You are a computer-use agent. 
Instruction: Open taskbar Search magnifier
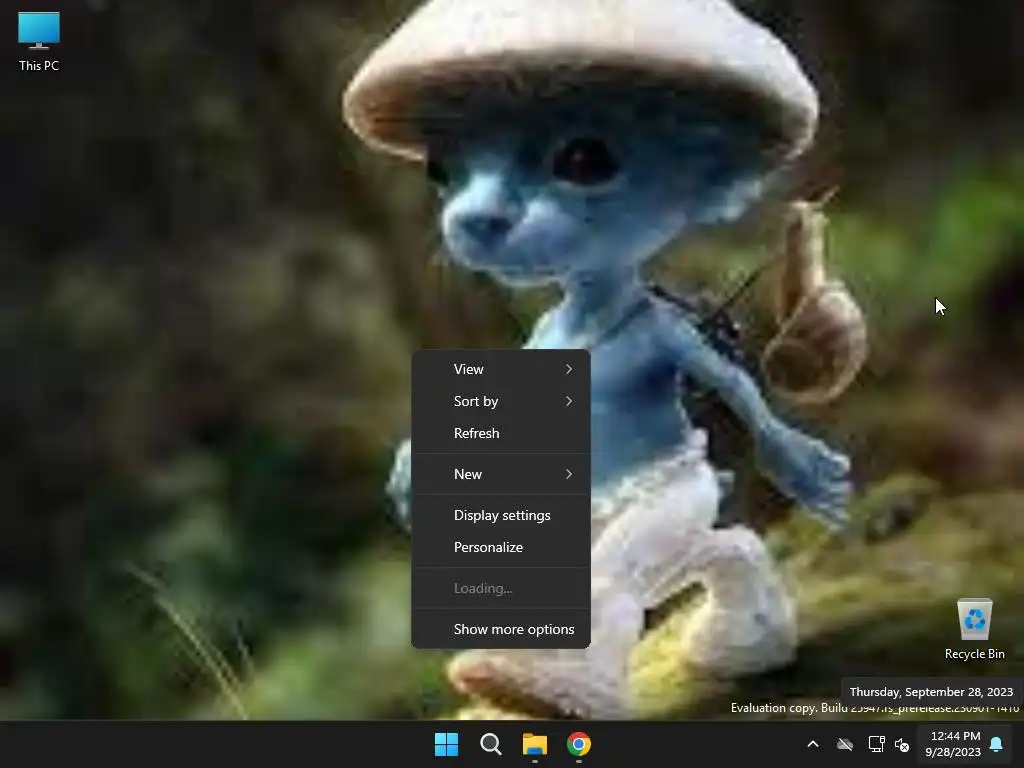pos(490,744)
